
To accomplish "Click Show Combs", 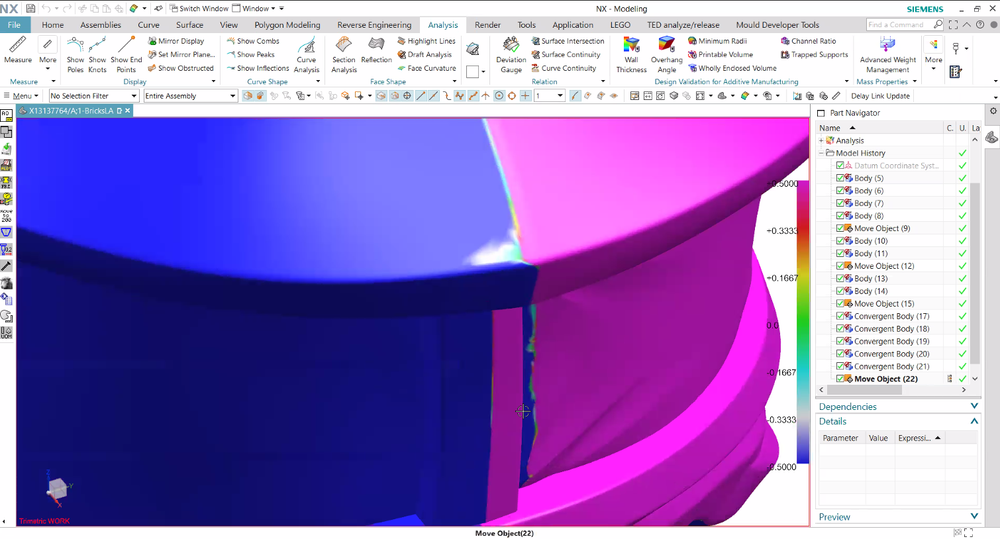I will (253, 41).
